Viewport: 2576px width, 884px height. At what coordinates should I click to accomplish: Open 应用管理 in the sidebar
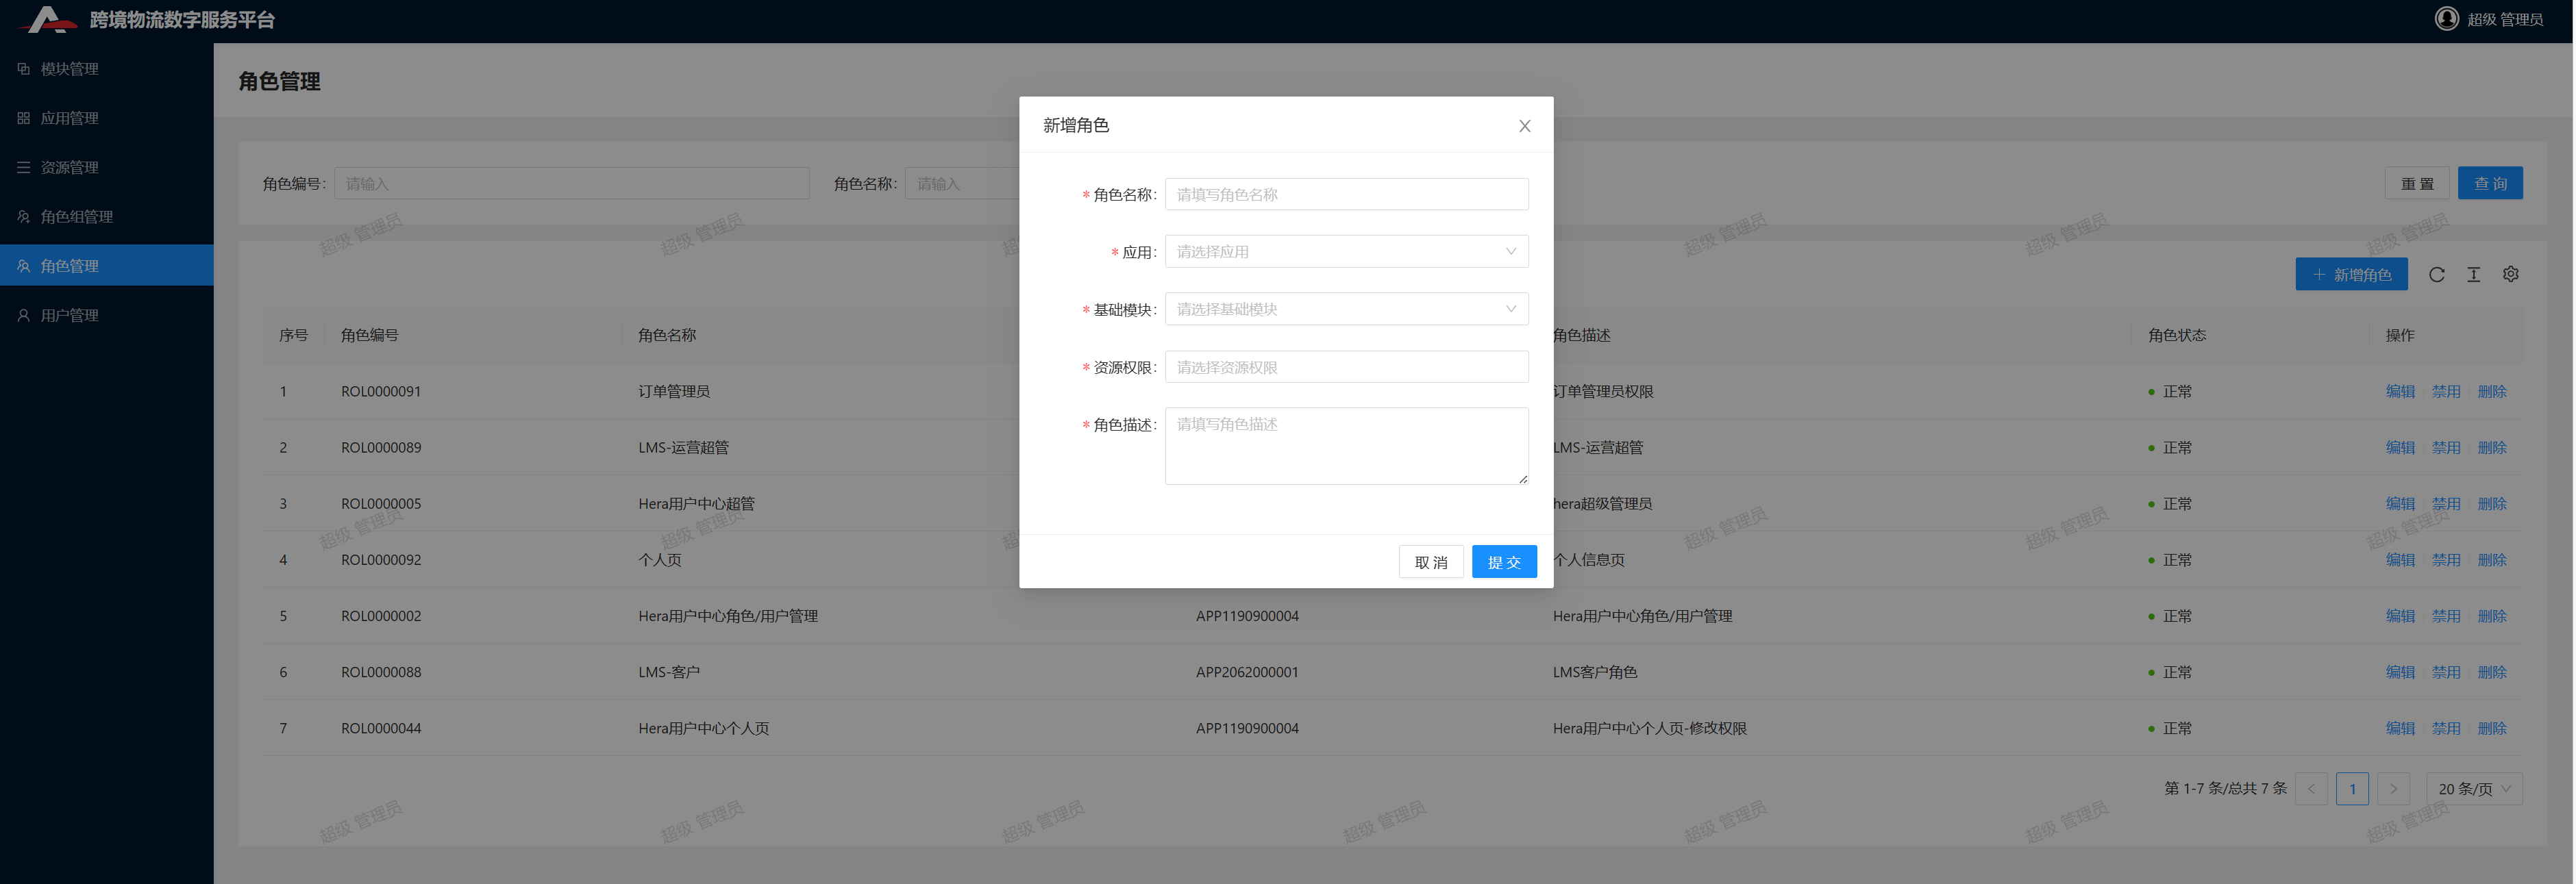click(x=107, y=118)
